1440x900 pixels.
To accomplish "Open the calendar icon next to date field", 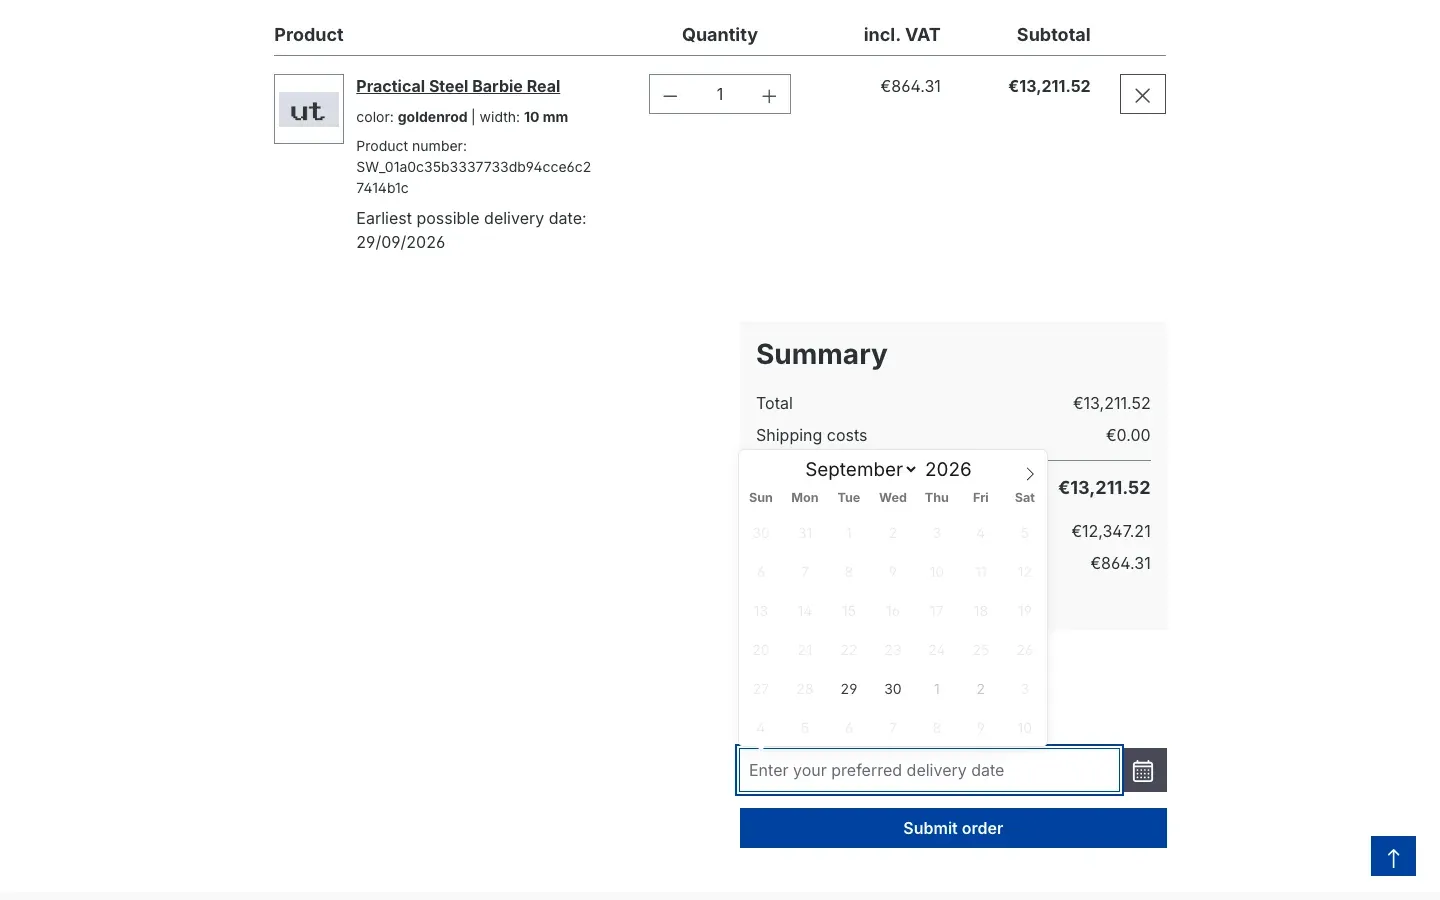I will pos(1143,771).
